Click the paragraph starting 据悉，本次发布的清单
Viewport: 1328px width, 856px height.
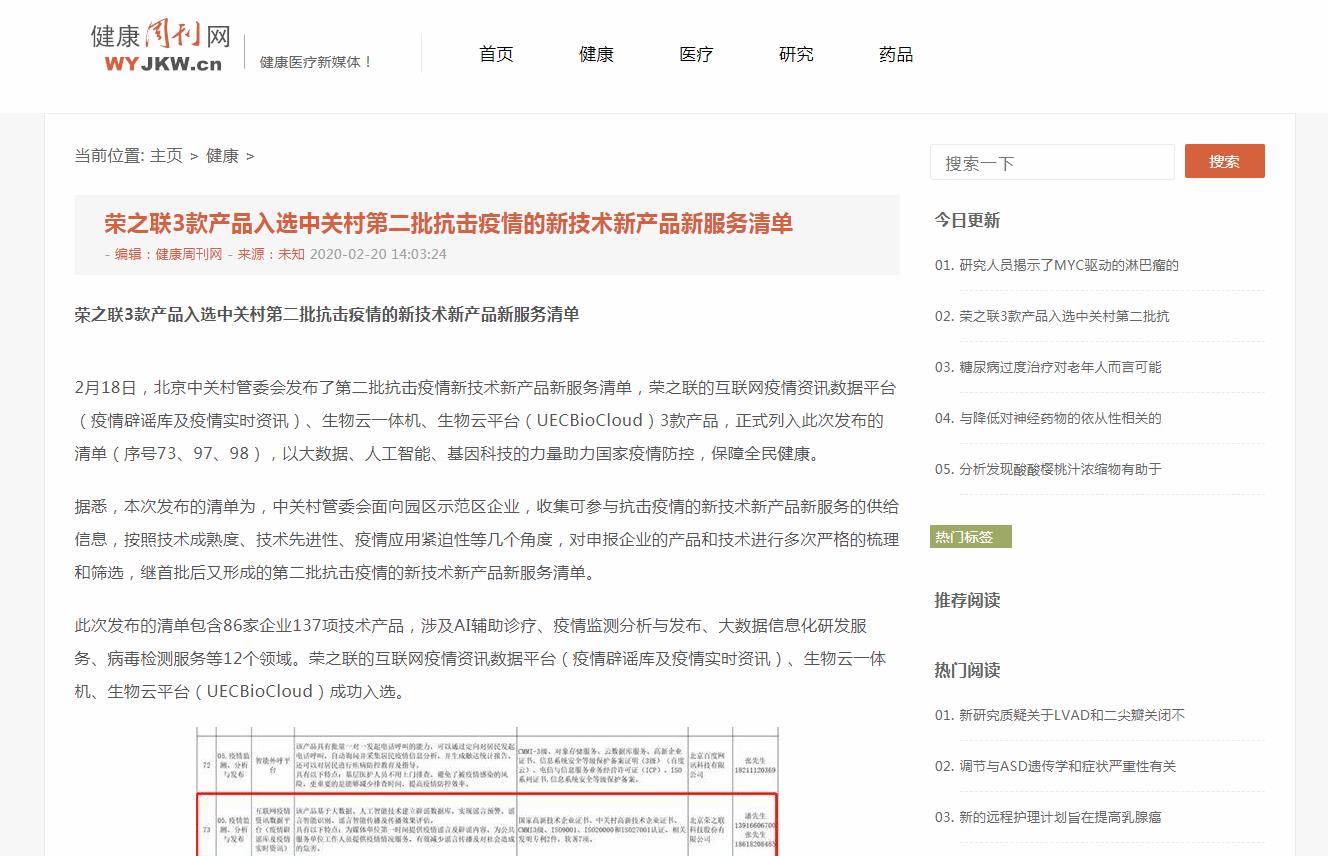click(x=486, y=539)
